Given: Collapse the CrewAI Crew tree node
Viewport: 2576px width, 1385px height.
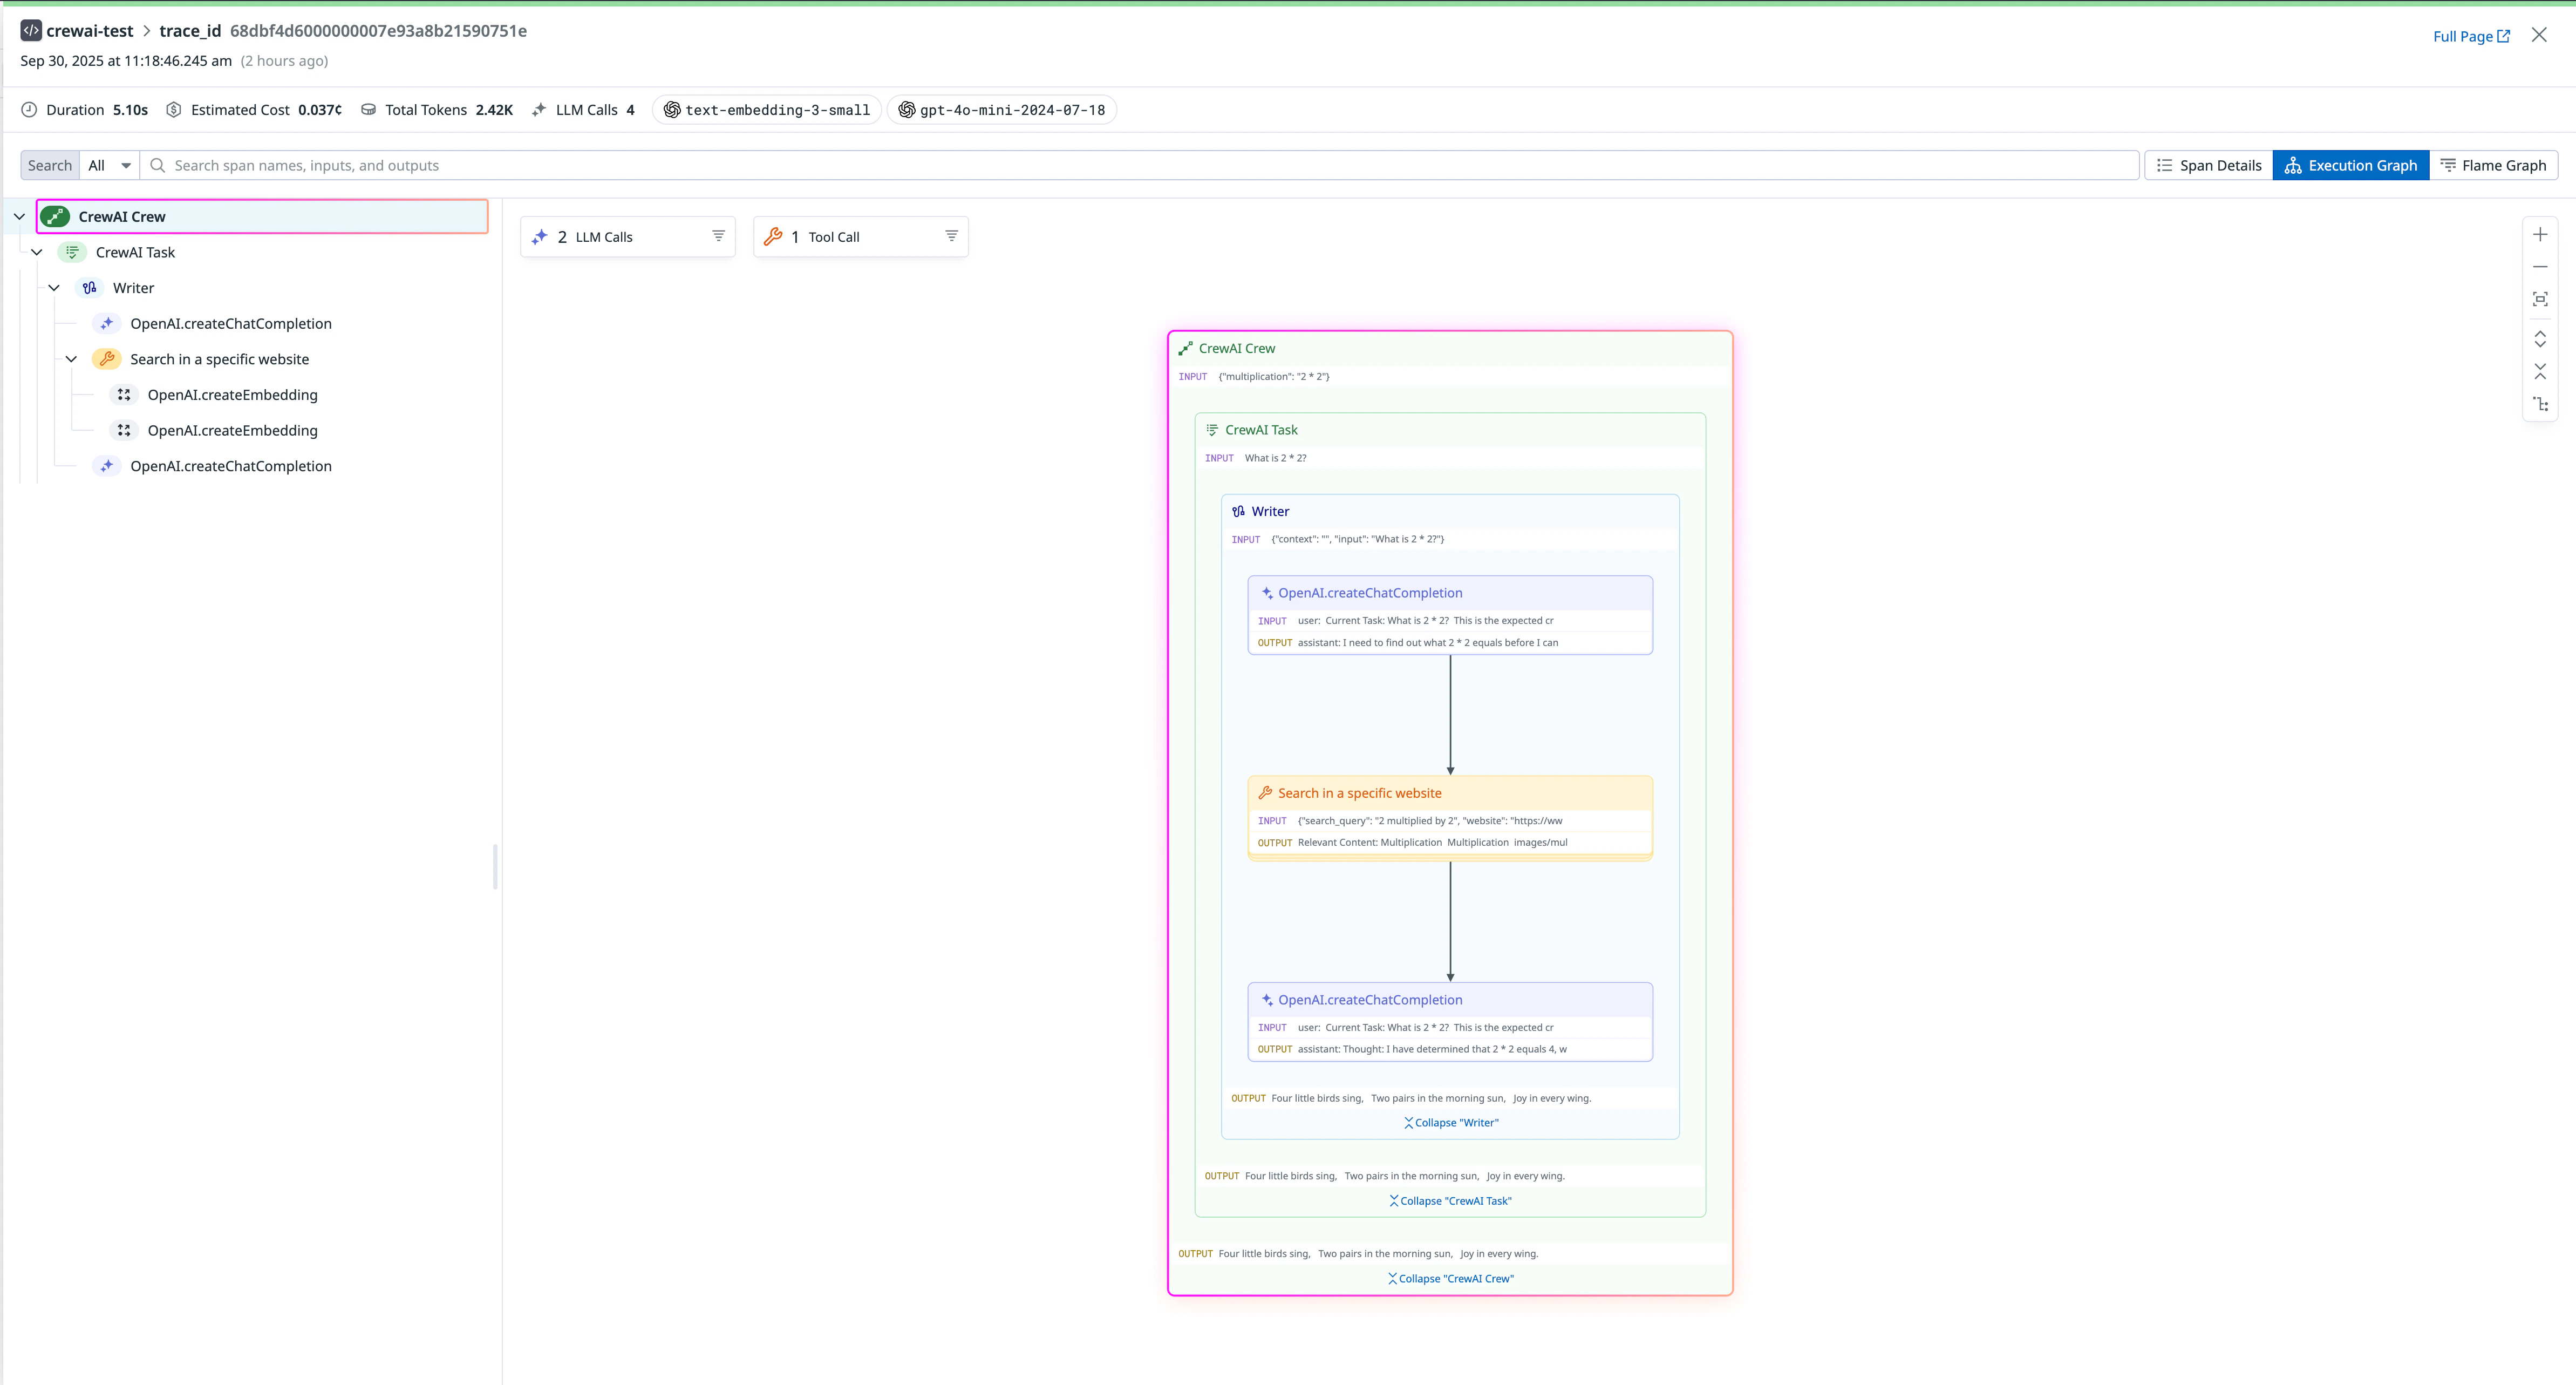Looking at the screenshot, I should tap(18, 216).
